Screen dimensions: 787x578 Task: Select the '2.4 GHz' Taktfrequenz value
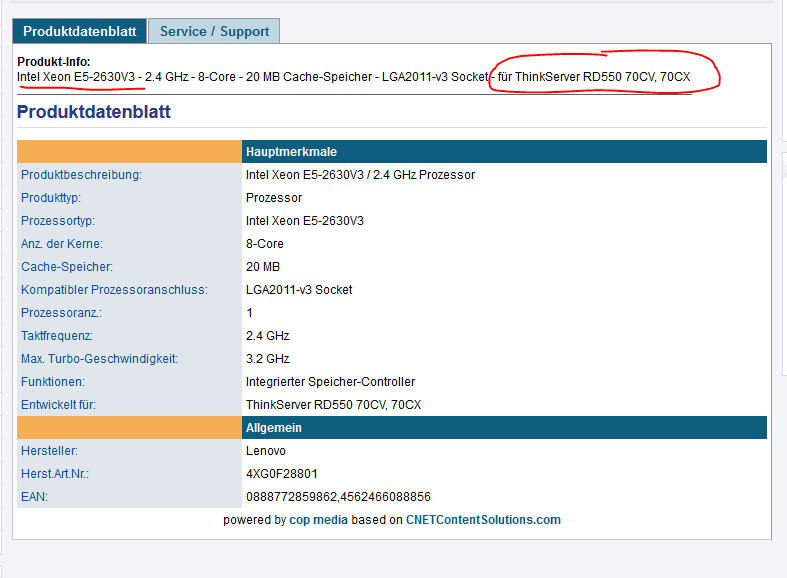pos(268,336)
